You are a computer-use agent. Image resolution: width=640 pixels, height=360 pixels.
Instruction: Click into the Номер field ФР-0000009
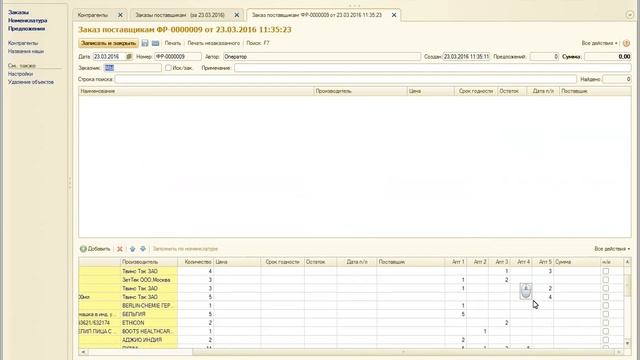178,57
